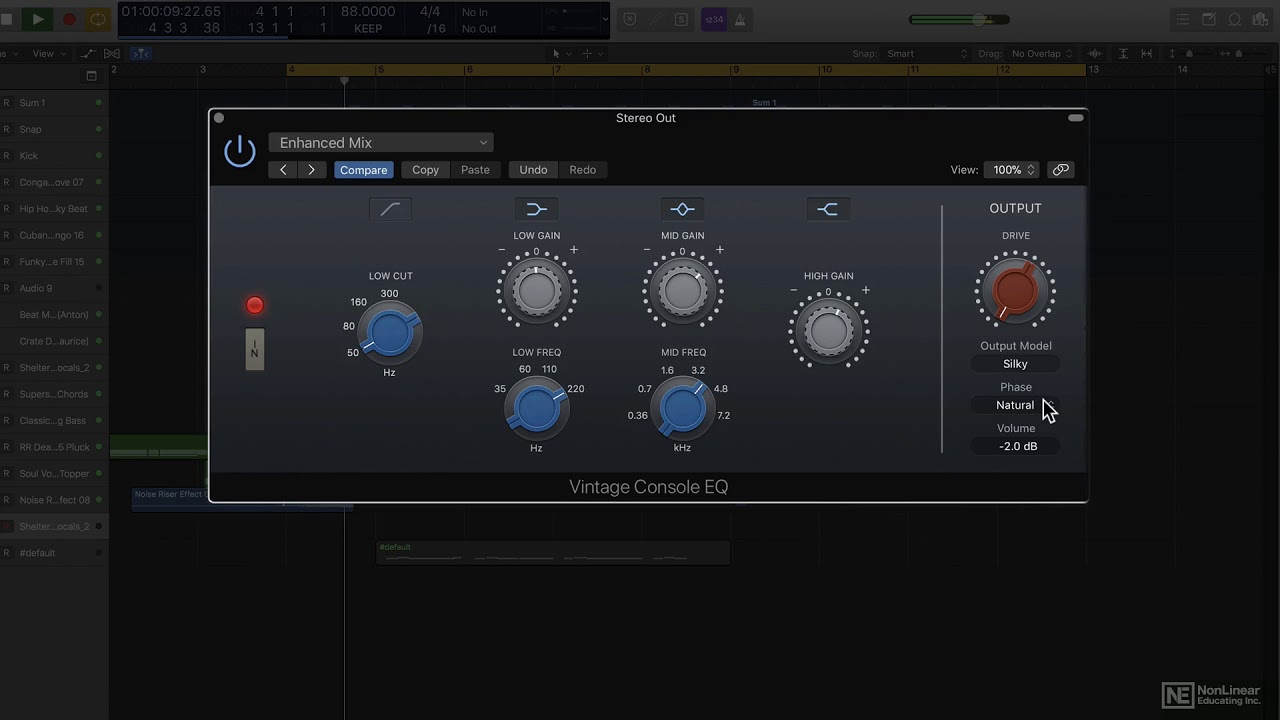Click the red DRIVE knob
Viewport: 1280px width, 720px height.
click(1015, 291)
